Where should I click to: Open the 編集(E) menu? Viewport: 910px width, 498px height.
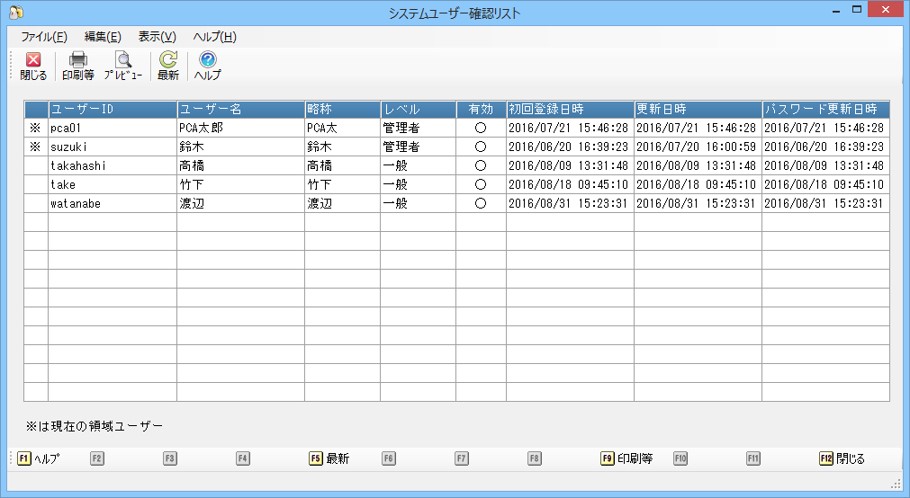tap(102, 37)
